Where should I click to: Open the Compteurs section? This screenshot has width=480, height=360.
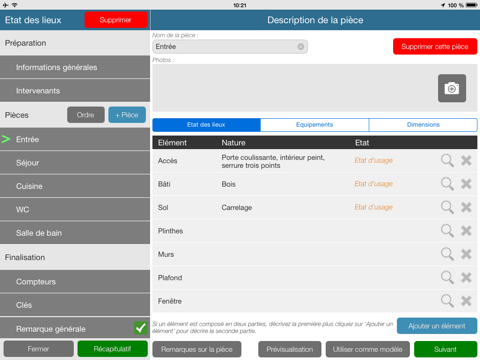[75, 282]
